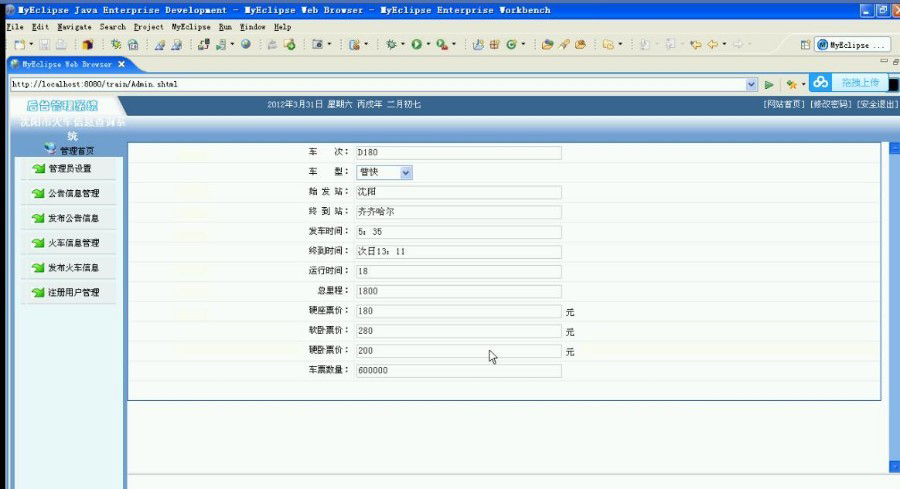
Task: Click the New file toolbar icon
Action: [x=20, y=44]
